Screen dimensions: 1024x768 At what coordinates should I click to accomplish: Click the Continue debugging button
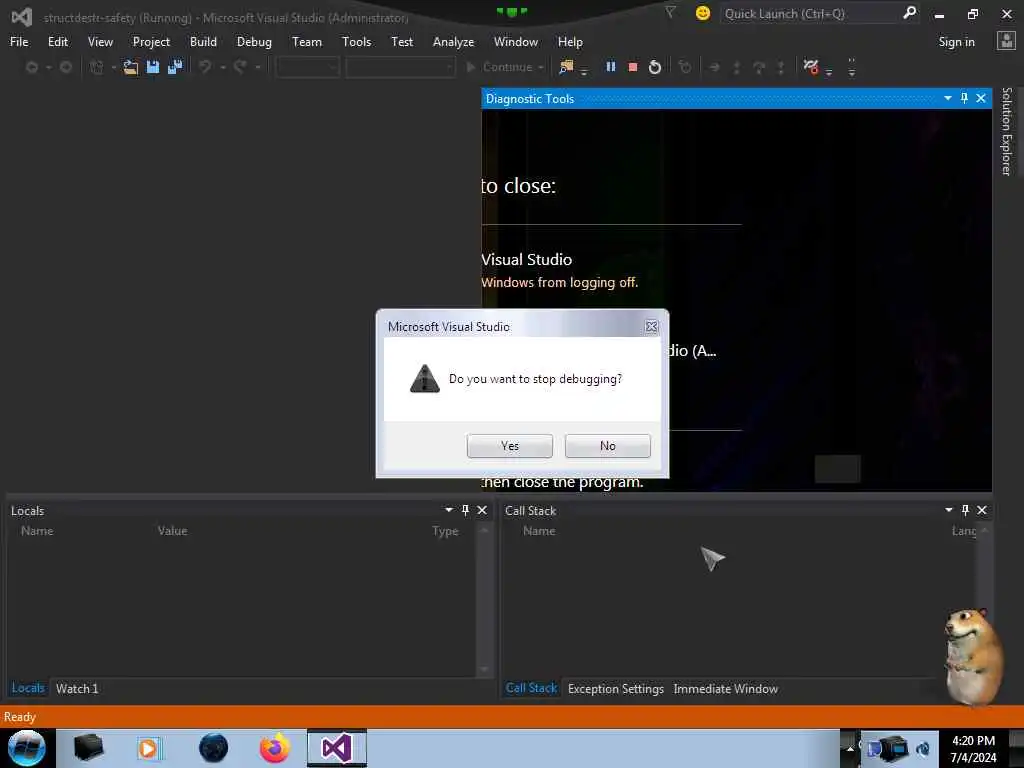(x=499, y=67)
